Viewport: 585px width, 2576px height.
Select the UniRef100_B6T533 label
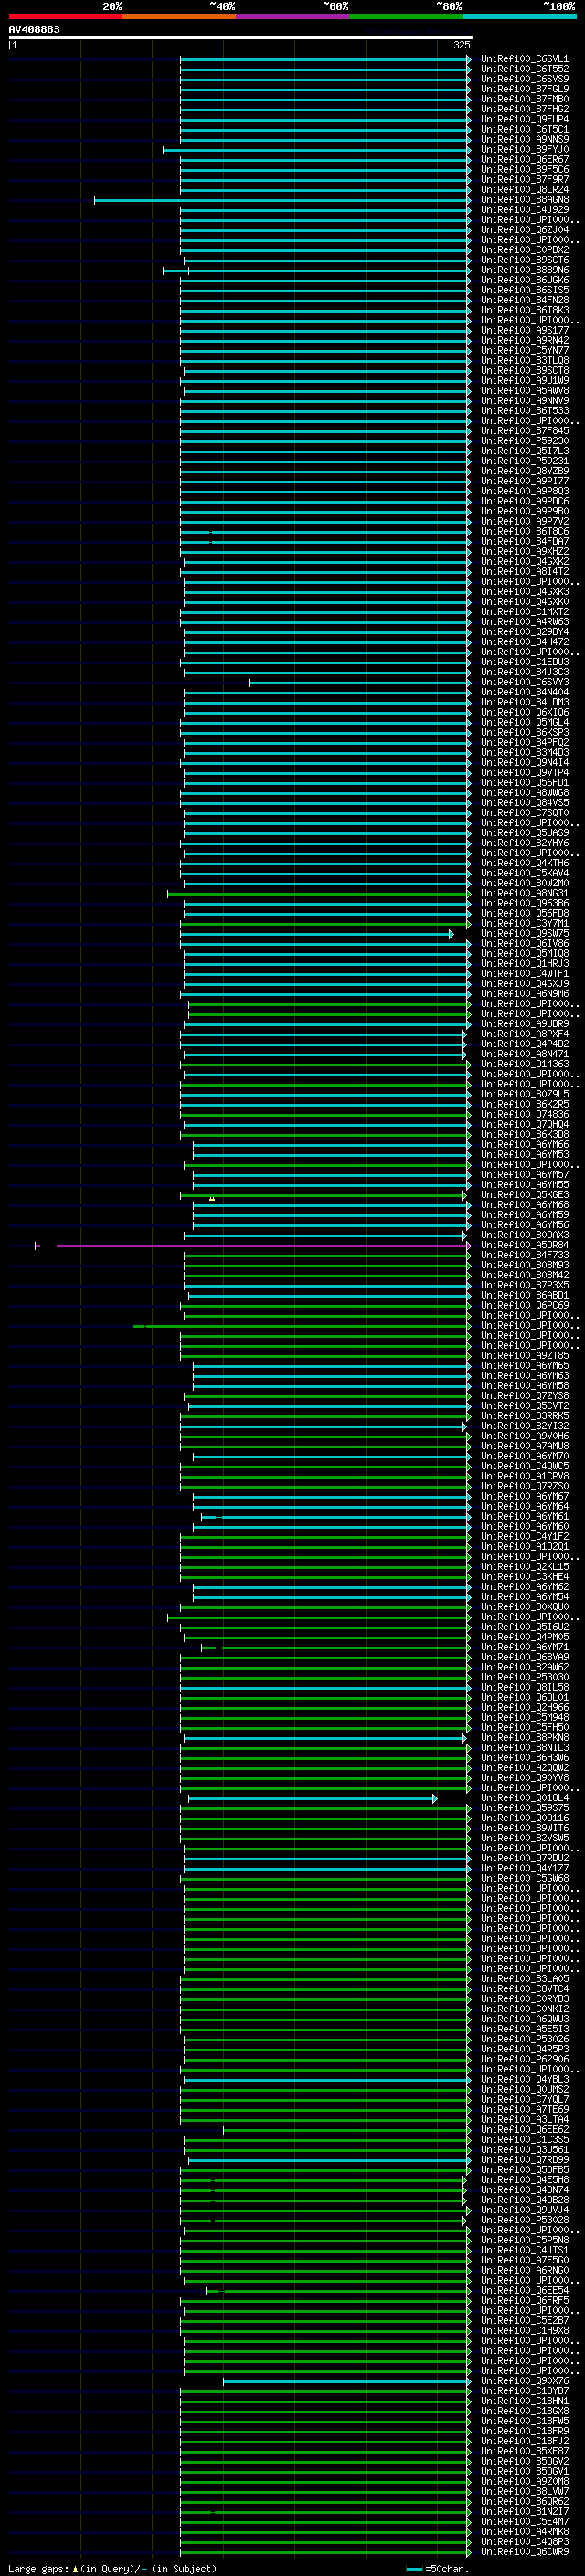pyautogui.click(x=524, y=411)
